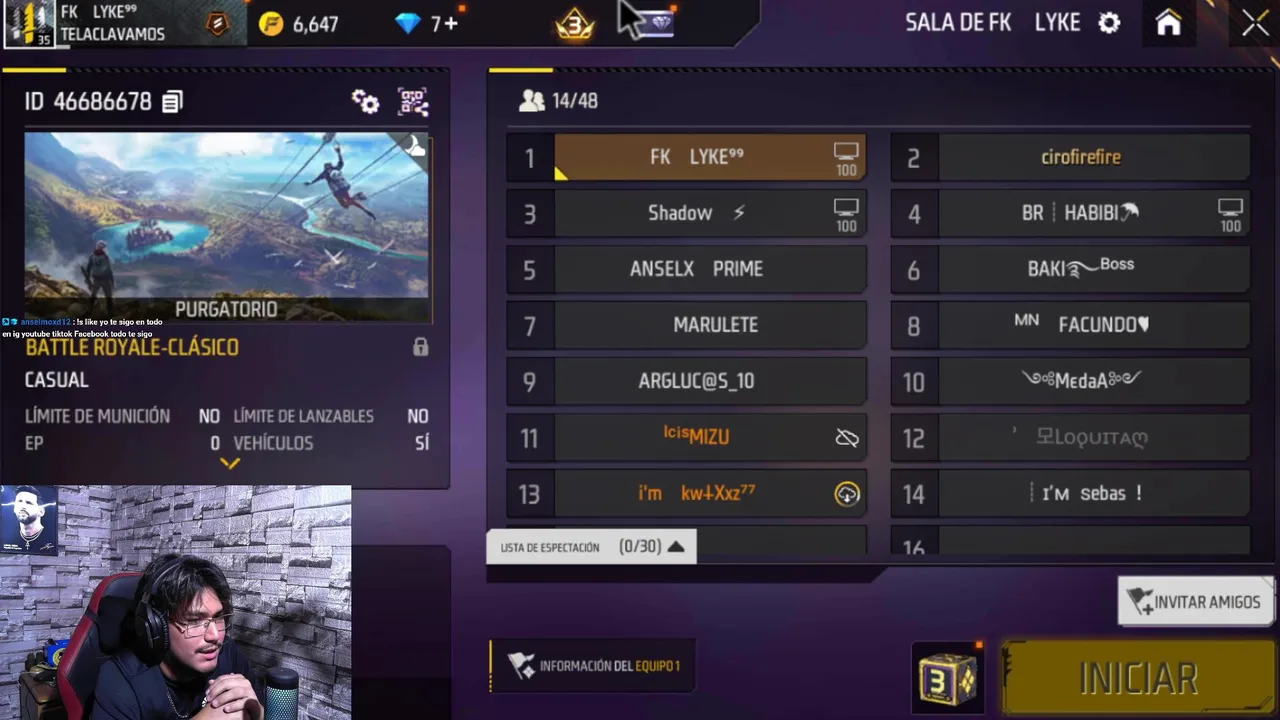Toggle the room password lock icon

[420, 347]
